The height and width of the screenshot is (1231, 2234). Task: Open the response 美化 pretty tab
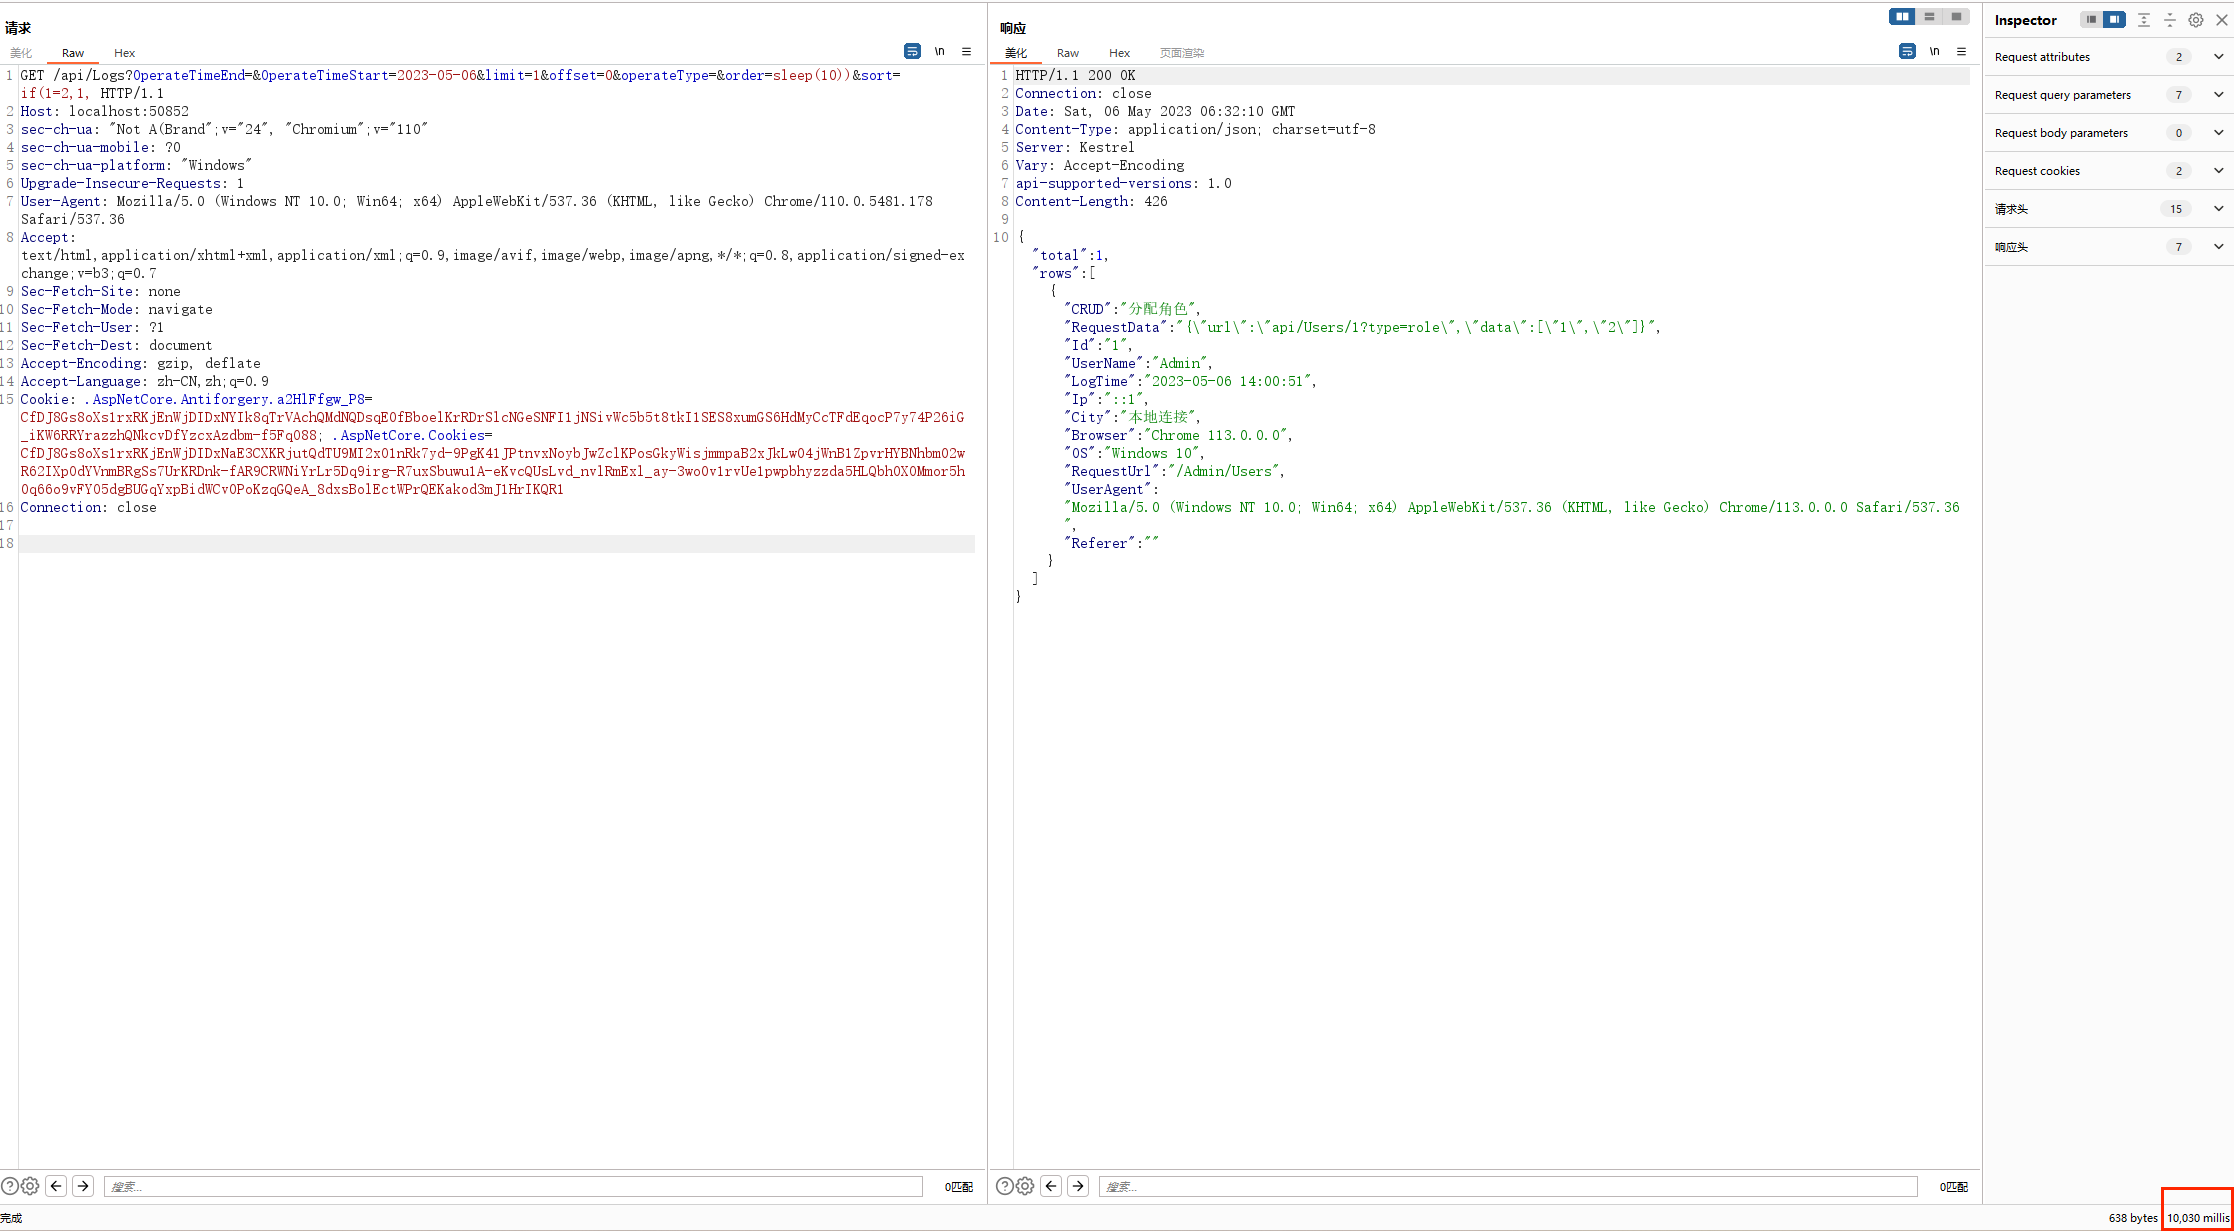click(x=1016, y=53)
